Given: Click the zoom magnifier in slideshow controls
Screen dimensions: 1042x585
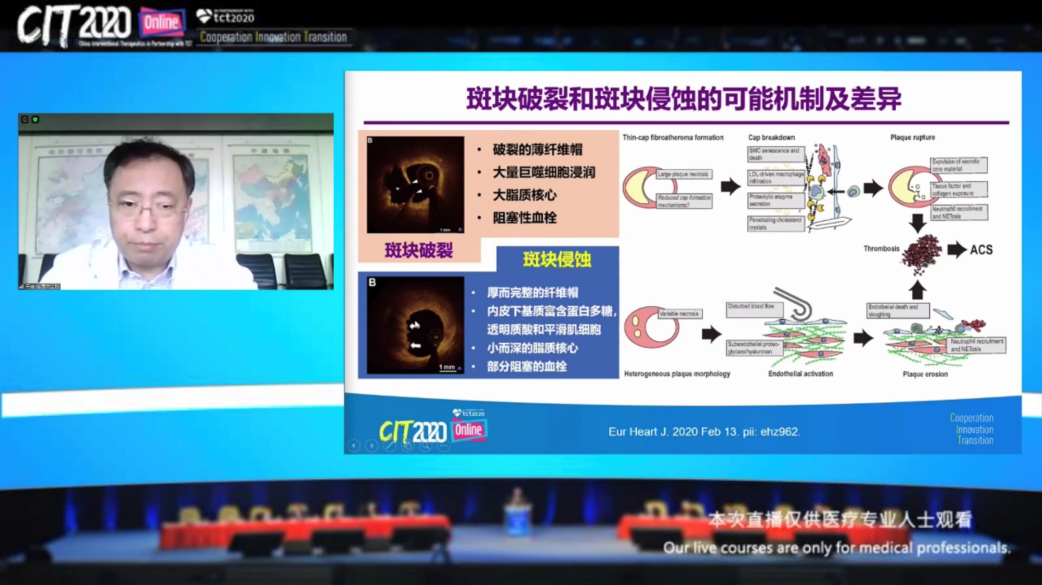Looking at the screenshot, I should click(x=425, y=446).
